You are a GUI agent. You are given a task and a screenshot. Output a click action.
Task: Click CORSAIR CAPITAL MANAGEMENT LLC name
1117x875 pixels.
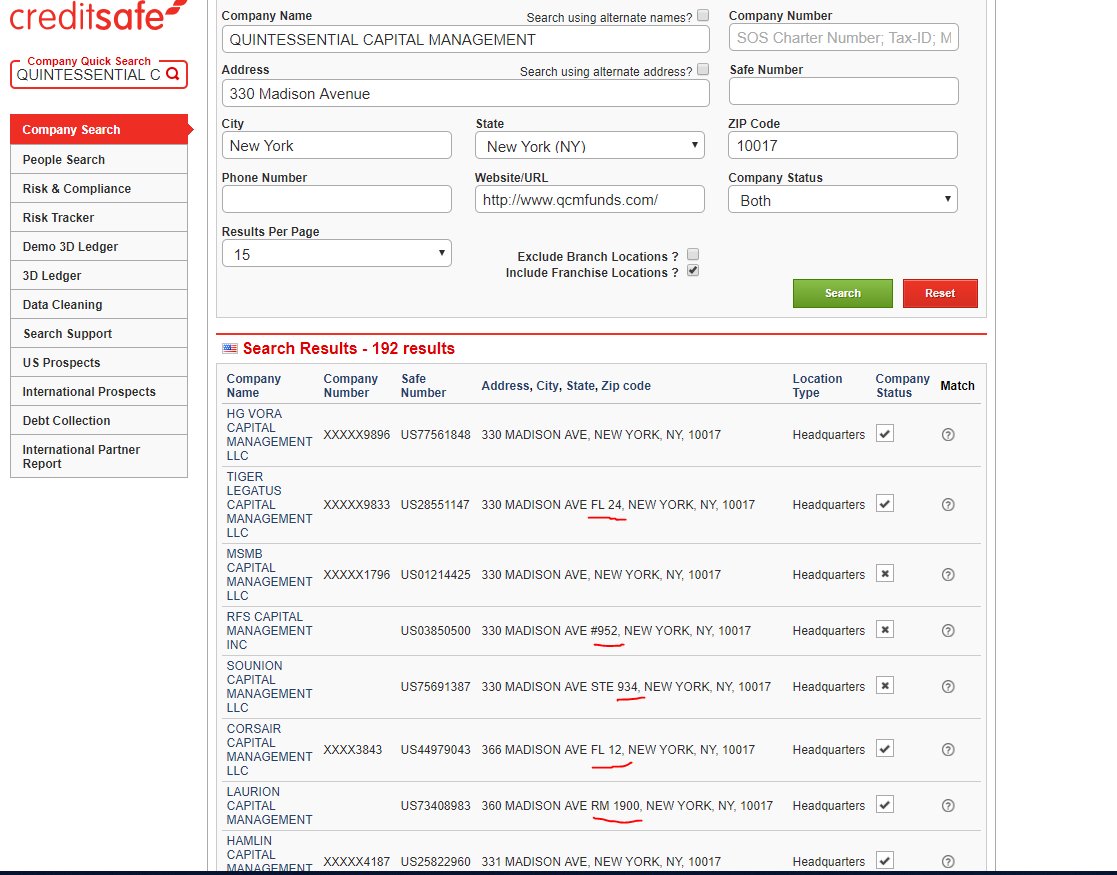click(269, 750)
